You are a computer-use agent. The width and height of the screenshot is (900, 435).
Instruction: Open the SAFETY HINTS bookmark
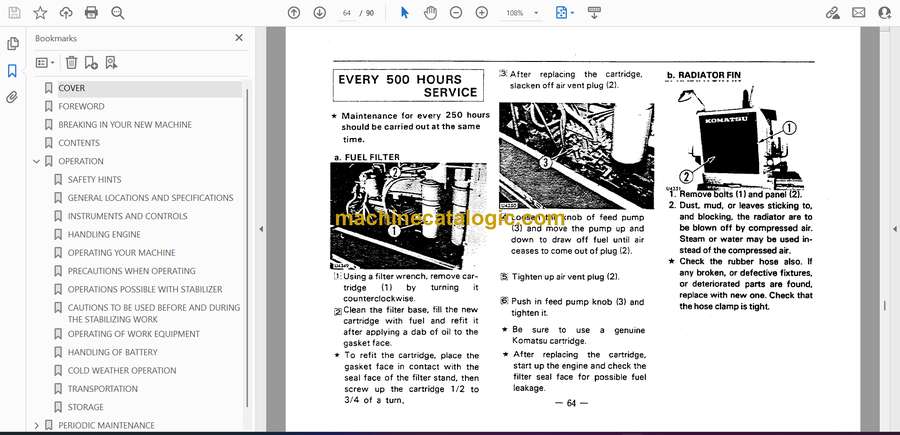coord(94,180)
